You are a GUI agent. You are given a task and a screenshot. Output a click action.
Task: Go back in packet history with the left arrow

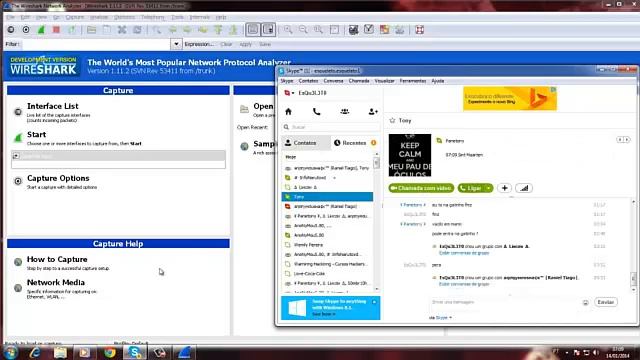pyautogui.click(x=172, y=30)
